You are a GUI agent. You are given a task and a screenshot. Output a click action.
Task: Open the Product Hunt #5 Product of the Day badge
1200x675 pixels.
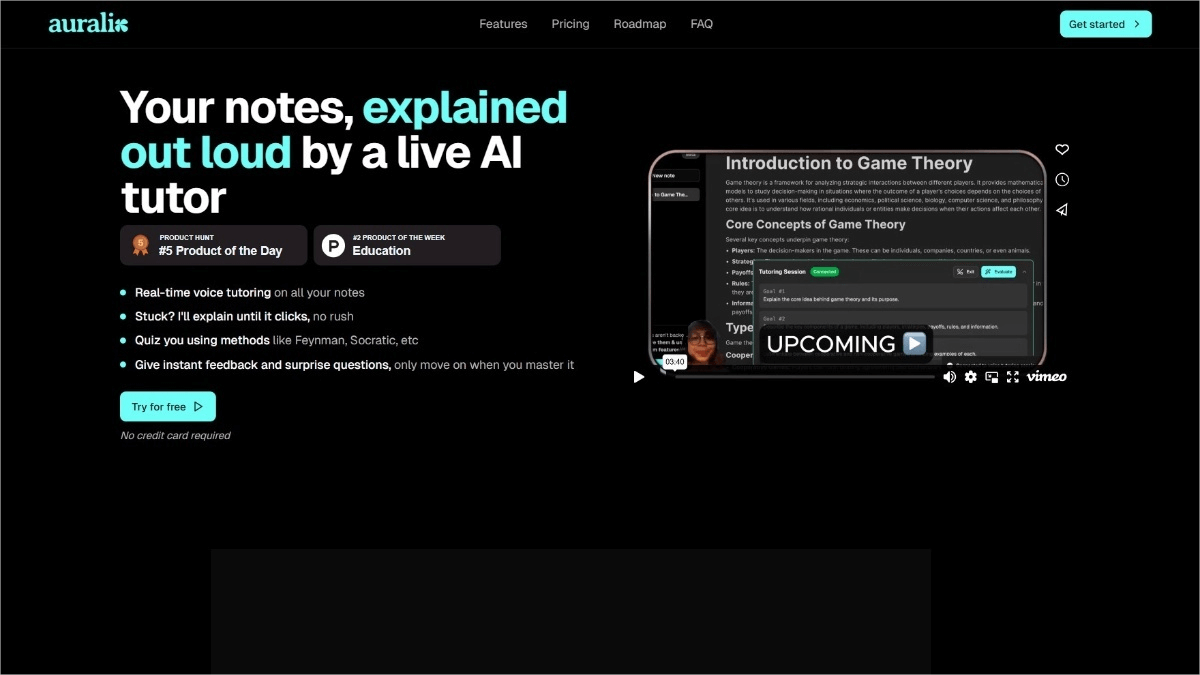tap(213, 245)
